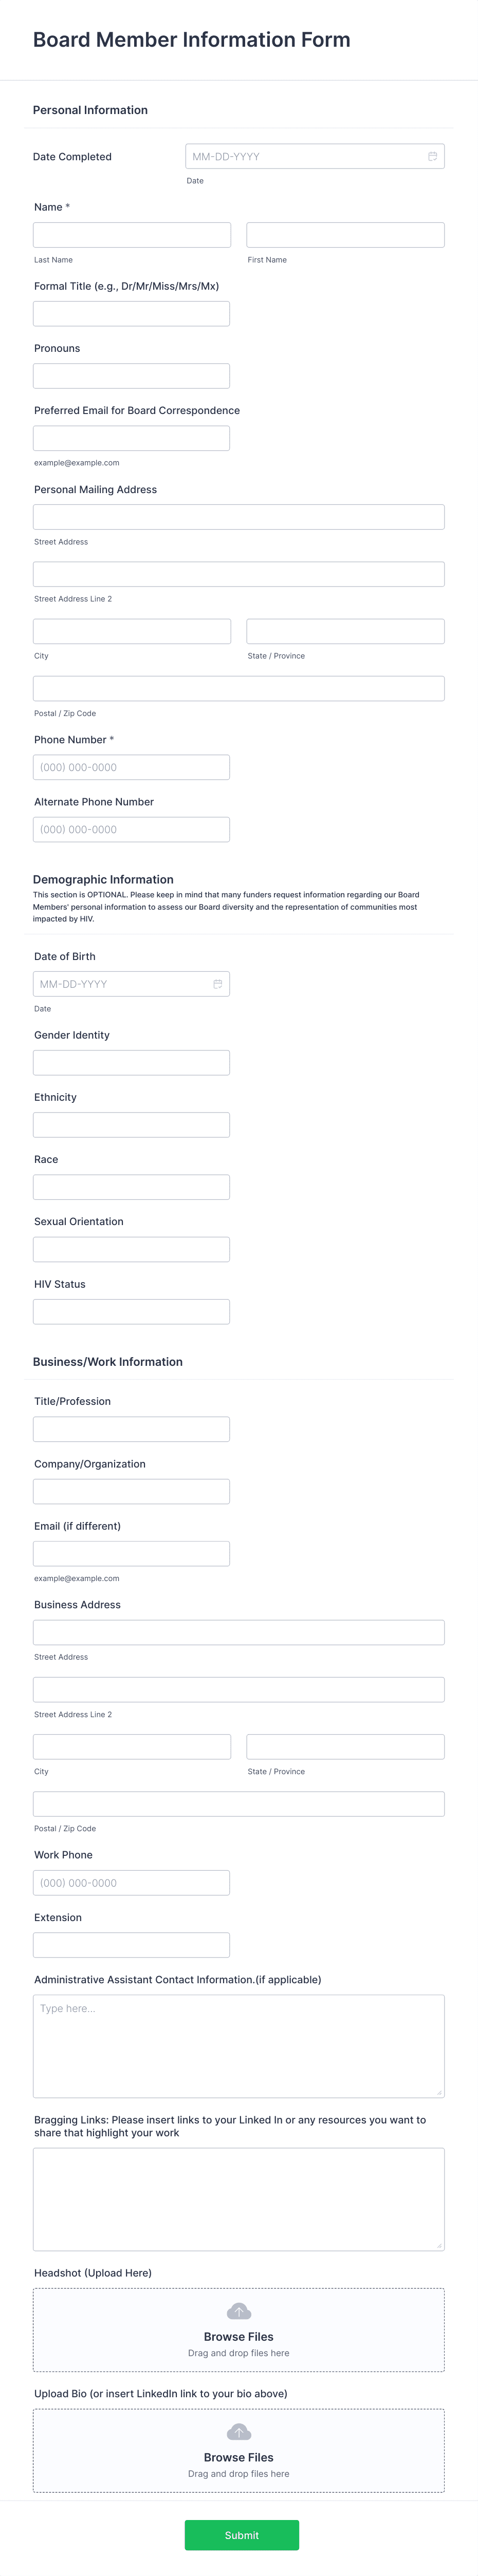
Task: Open the Date Completed calendar picker icon
Action: (x=432, y=157)
